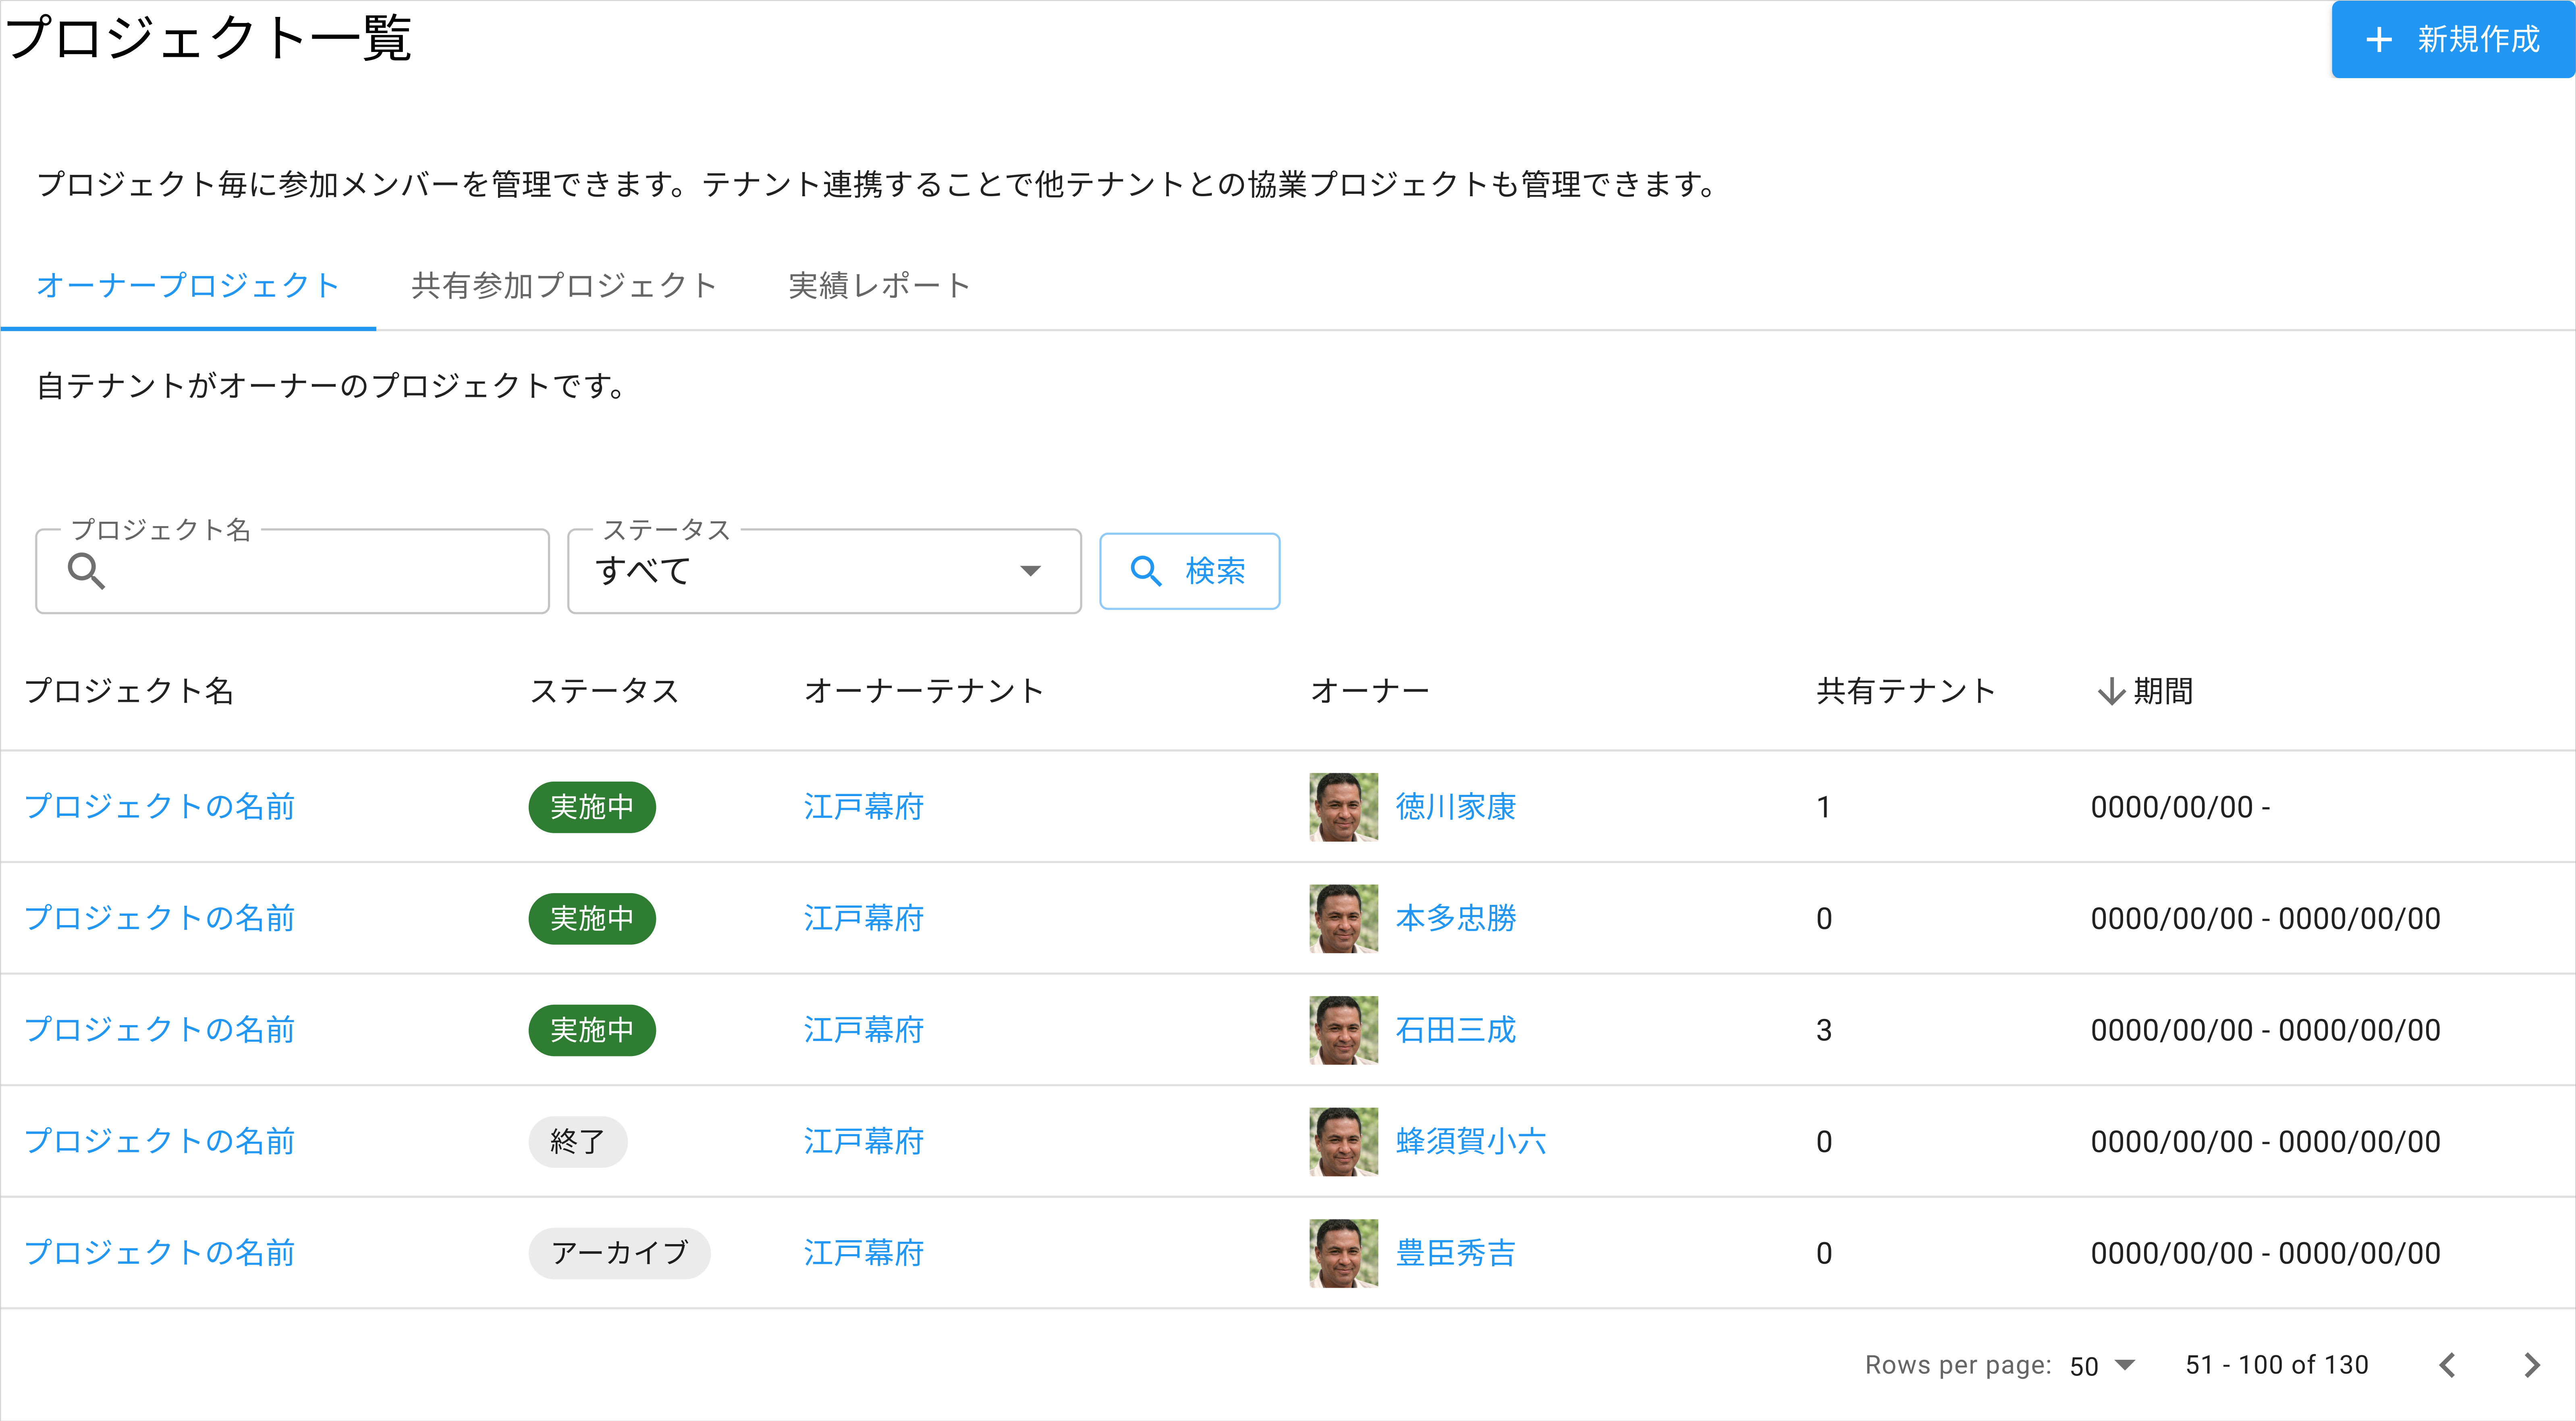Image resolution: width=2576 pixels, height=1421 pixels.
Task: Open 江戸幕府 tenant link in 豊臣秀吉's row
Action: [x=864, y=1253]
